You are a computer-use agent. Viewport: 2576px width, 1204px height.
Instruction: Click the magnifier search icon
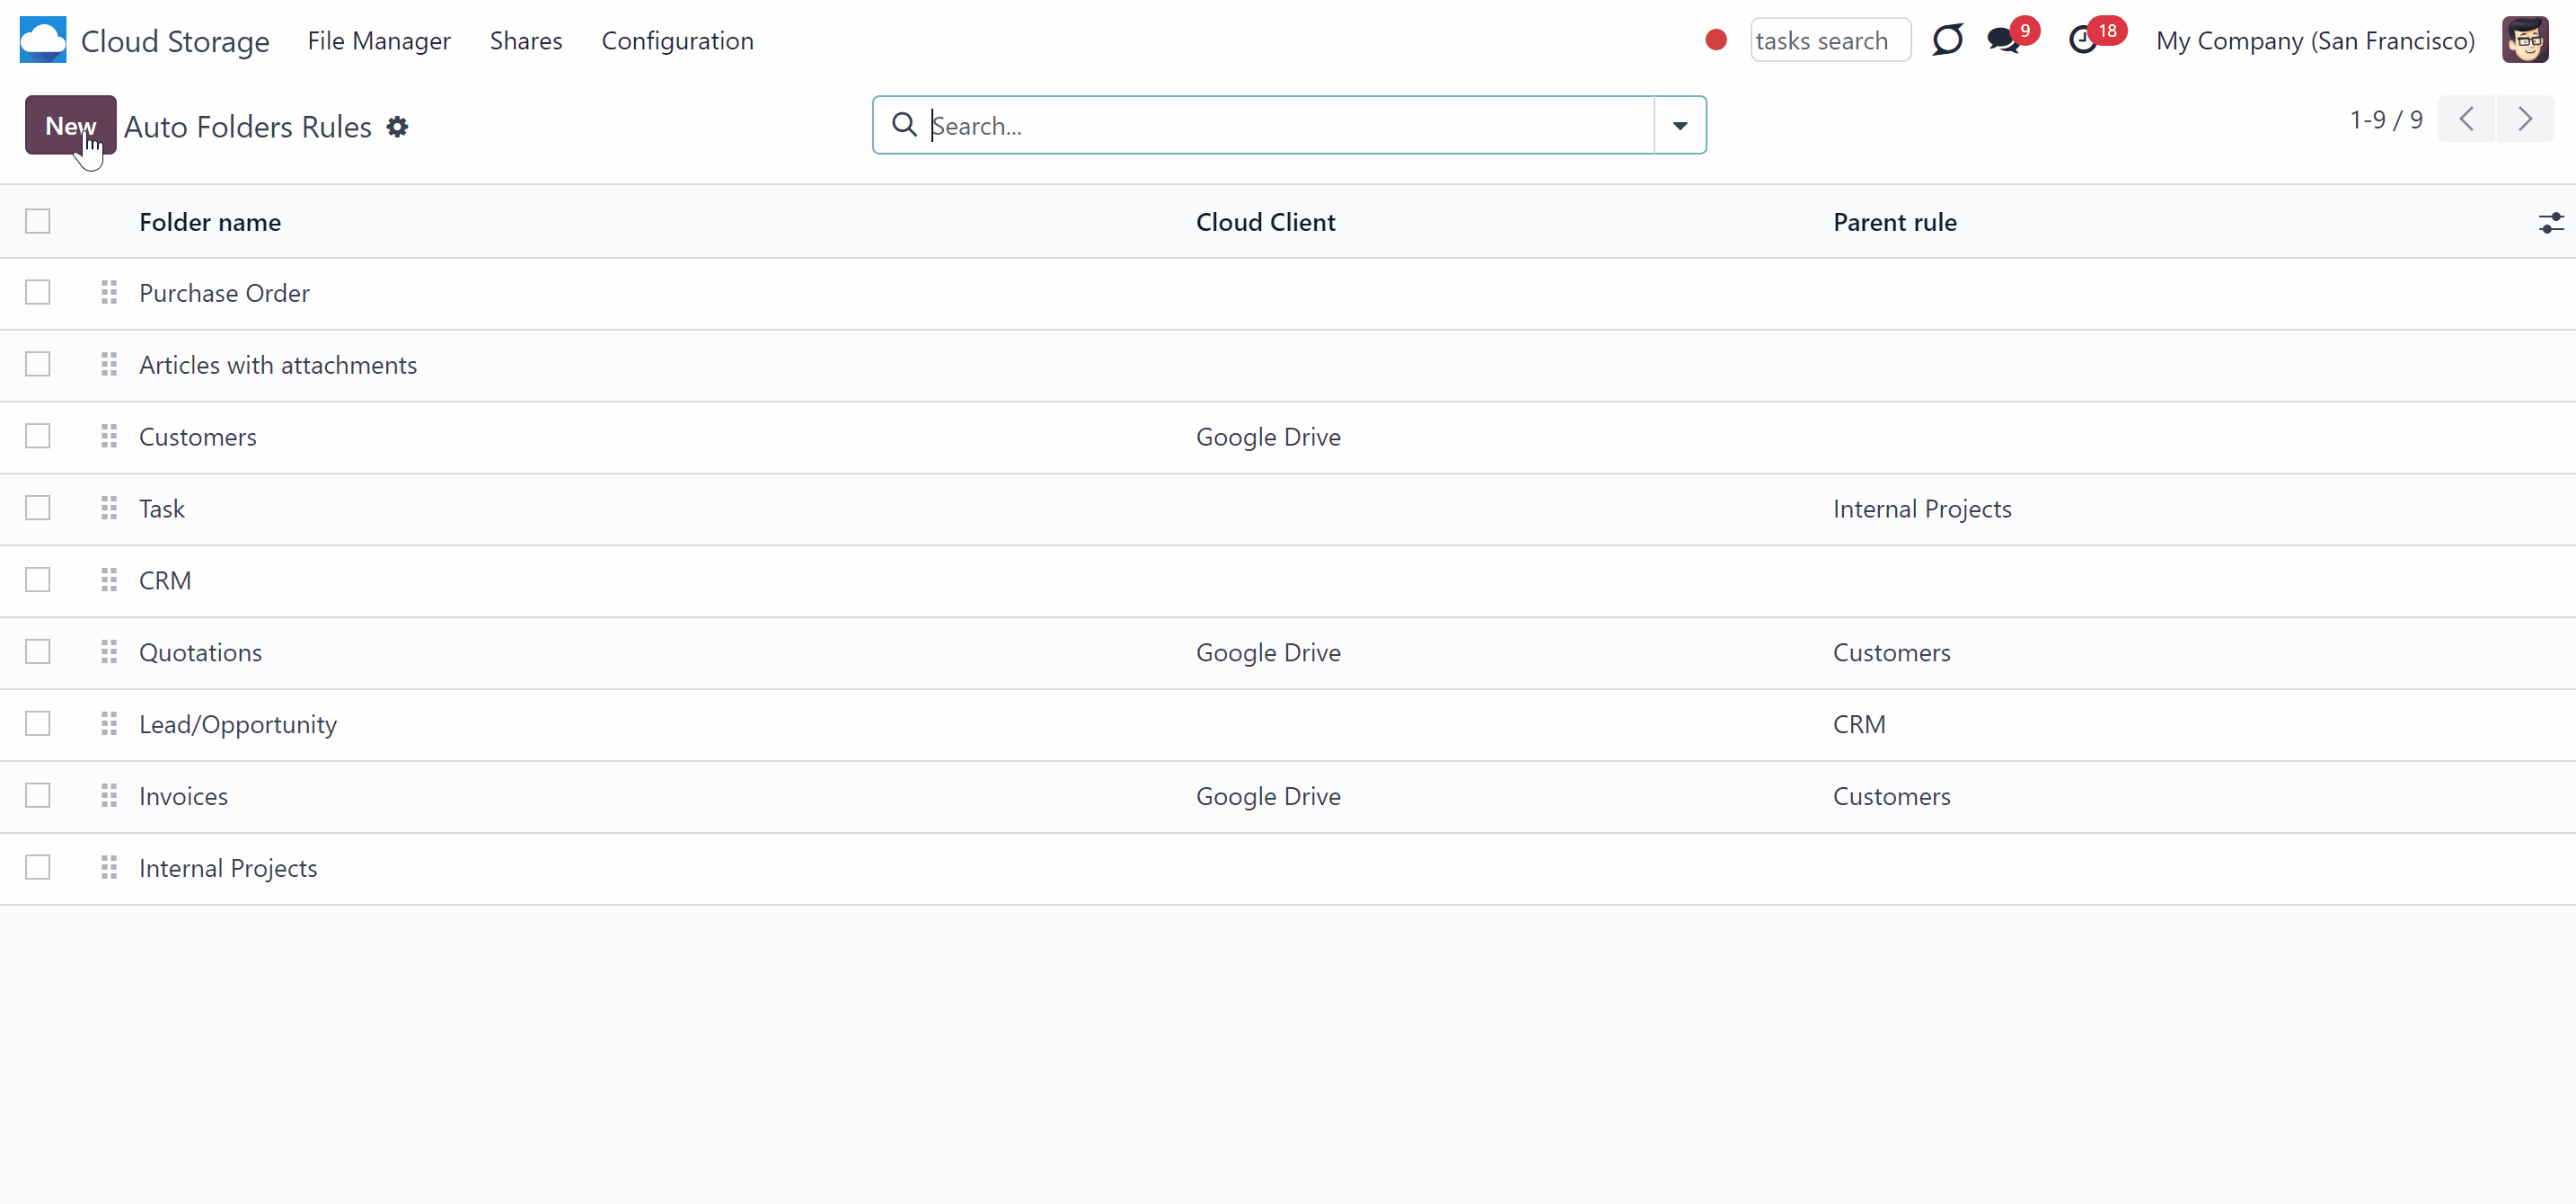904,124
